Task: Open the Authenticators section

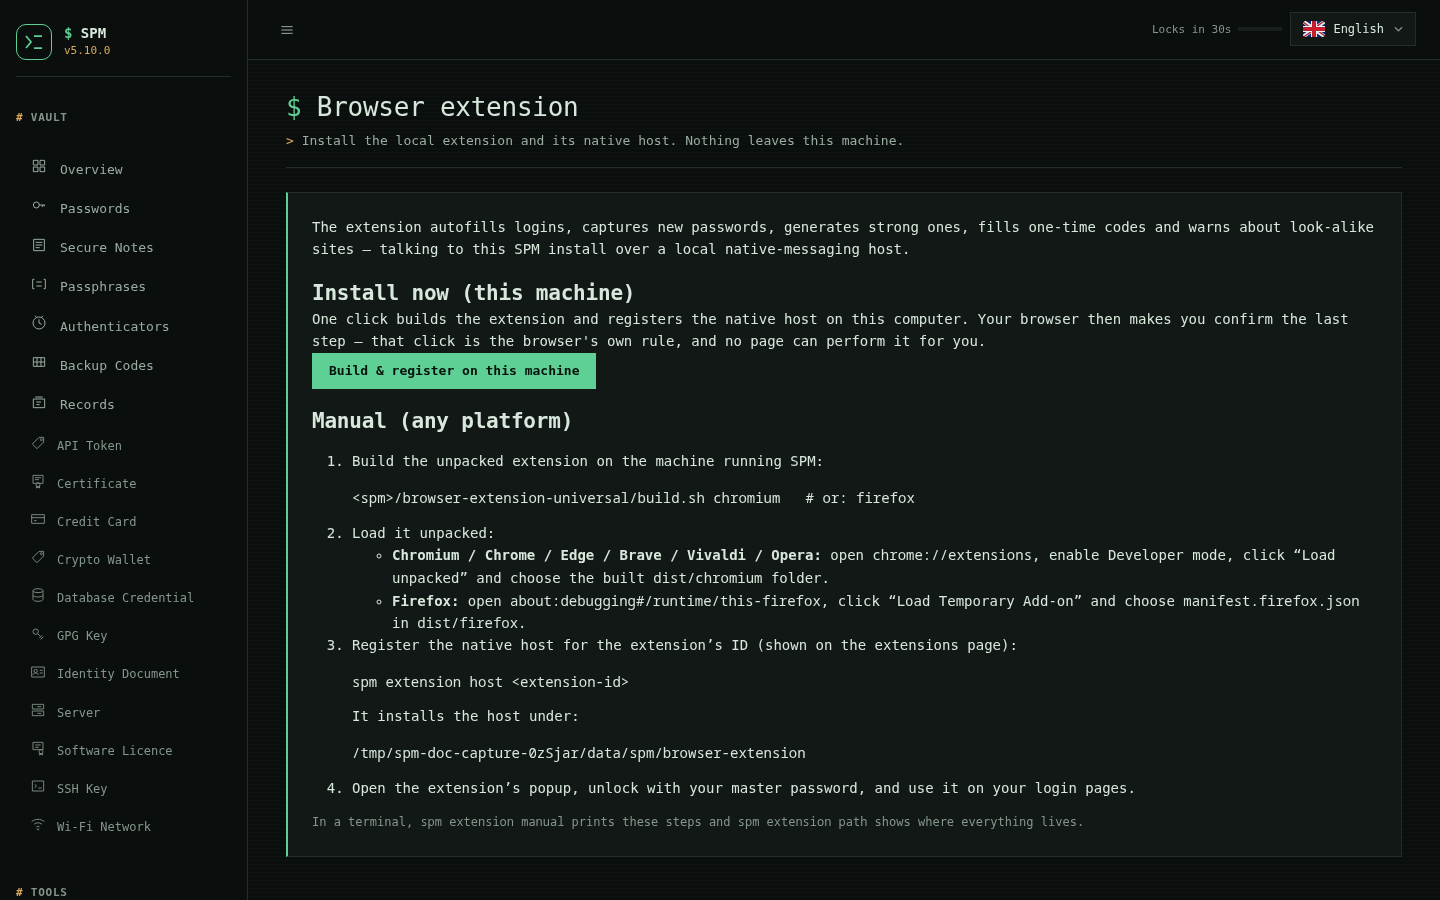Action: point(123,326)
